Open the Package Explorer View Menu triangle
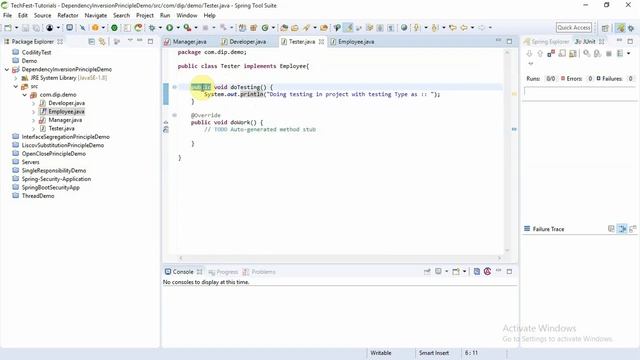 130,41
